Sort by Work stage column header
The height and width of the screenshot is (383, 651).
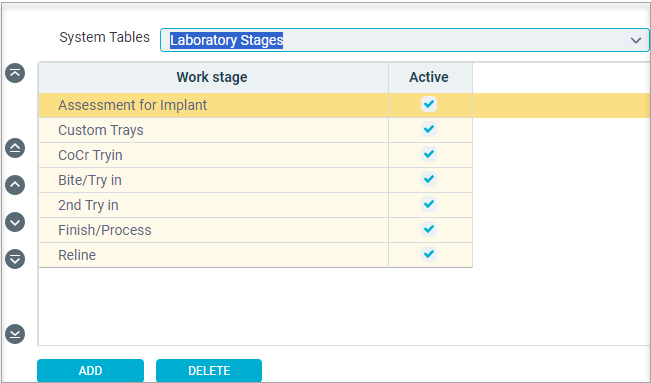tap(213, 78)
